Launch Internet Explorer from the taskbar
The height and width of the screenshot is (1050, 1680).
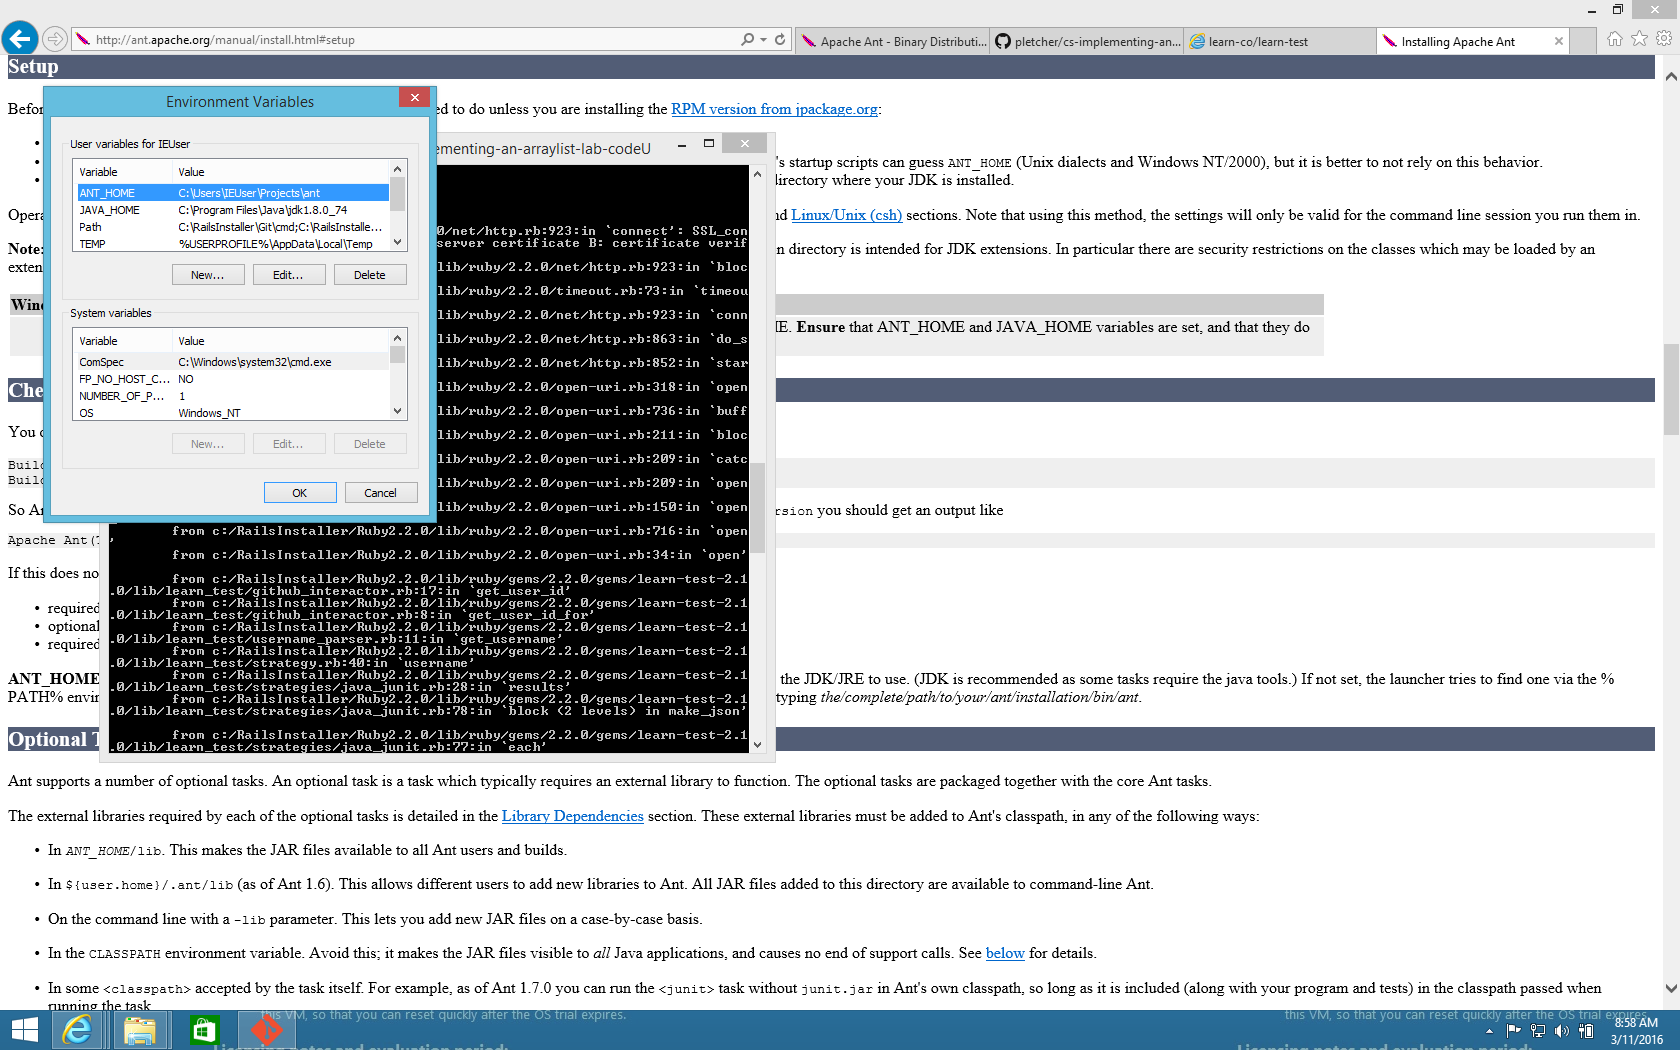tap(75, 1030)
